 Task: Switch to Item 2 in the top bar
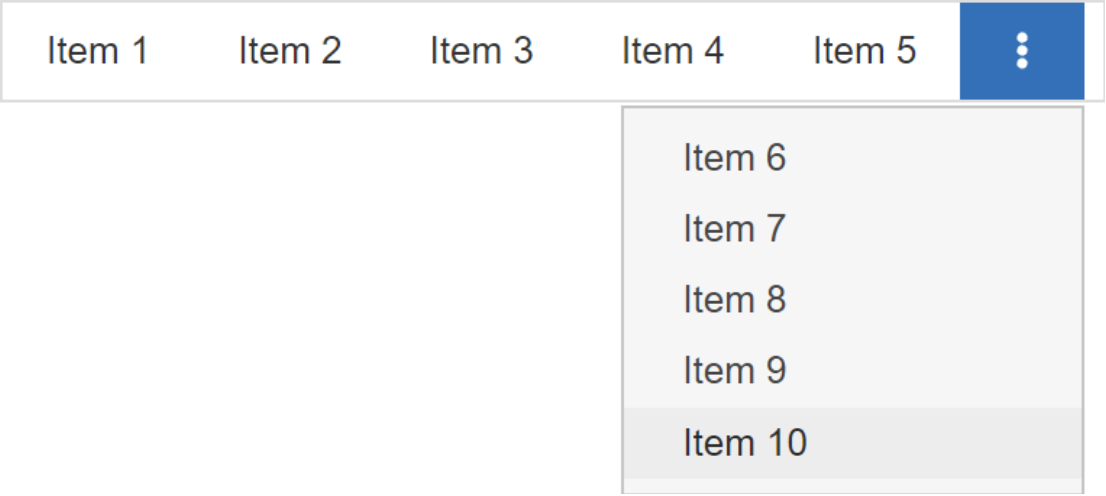(x=289, y=51)
